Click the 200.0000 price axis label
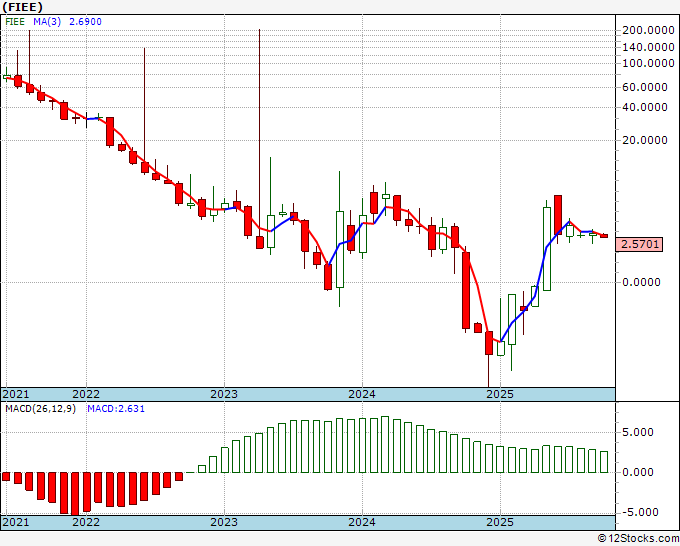The image size is (680, 546). point(648,30)
